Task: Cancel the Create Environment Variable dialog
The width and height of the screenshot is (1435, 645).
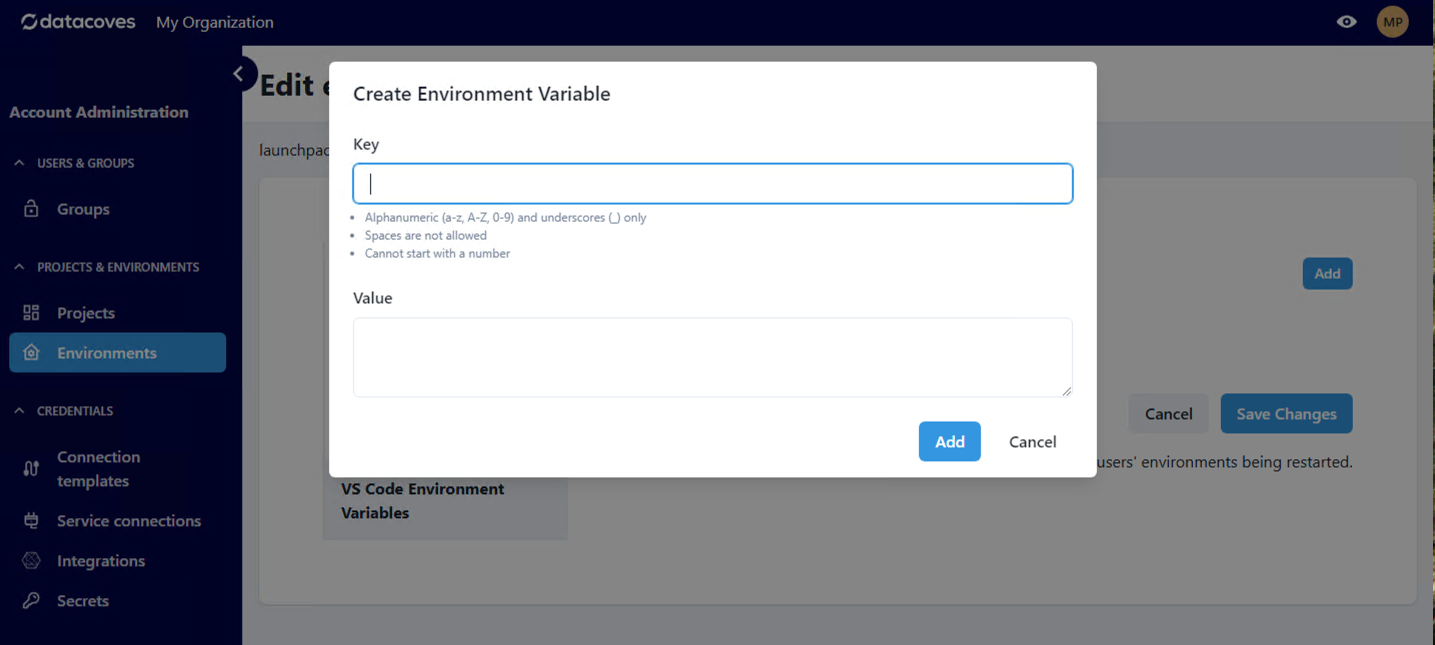Action: tap(1032, 442)
